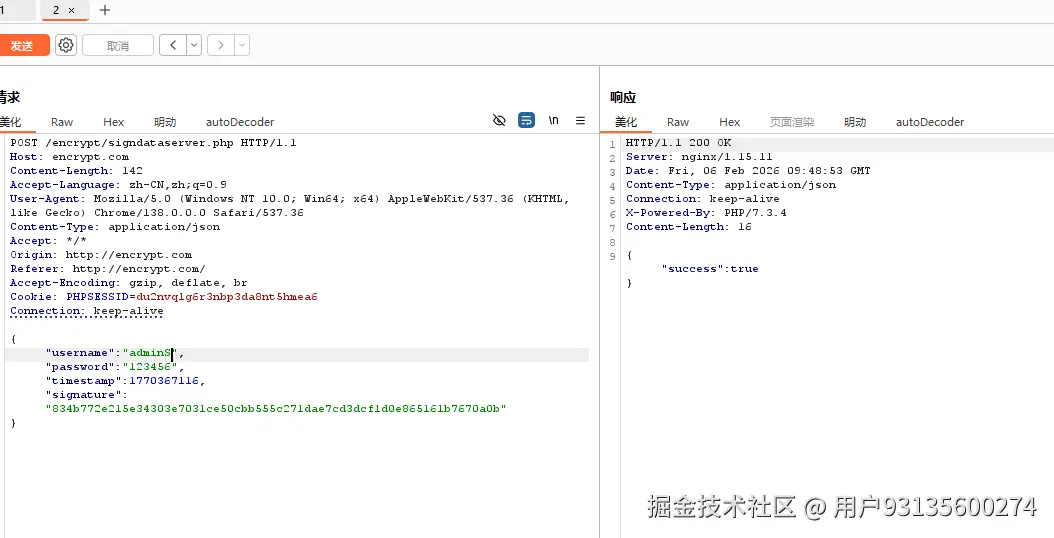Select the request Hex tab

[114, 122]
